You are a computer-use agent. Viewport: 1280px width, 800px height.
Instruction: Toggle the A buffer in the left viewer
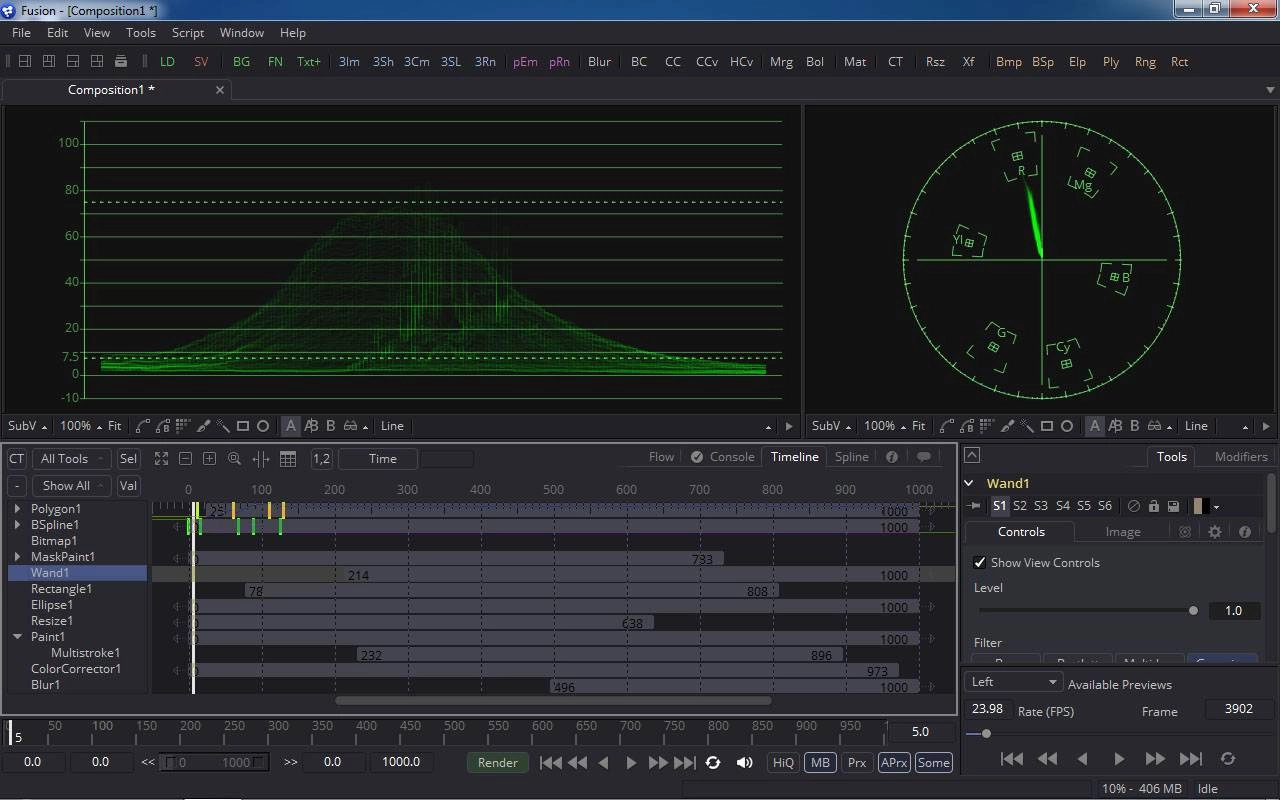291,426
